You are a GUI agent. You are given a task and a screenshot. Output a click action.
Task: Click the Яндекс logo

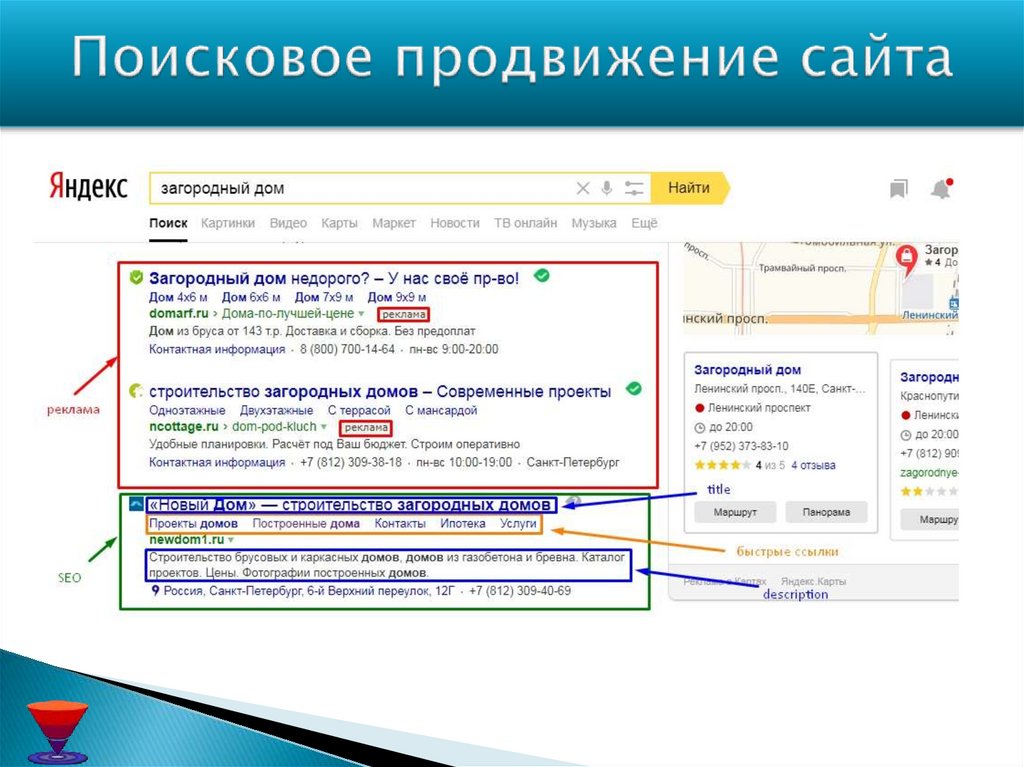[x=88, y=187]
